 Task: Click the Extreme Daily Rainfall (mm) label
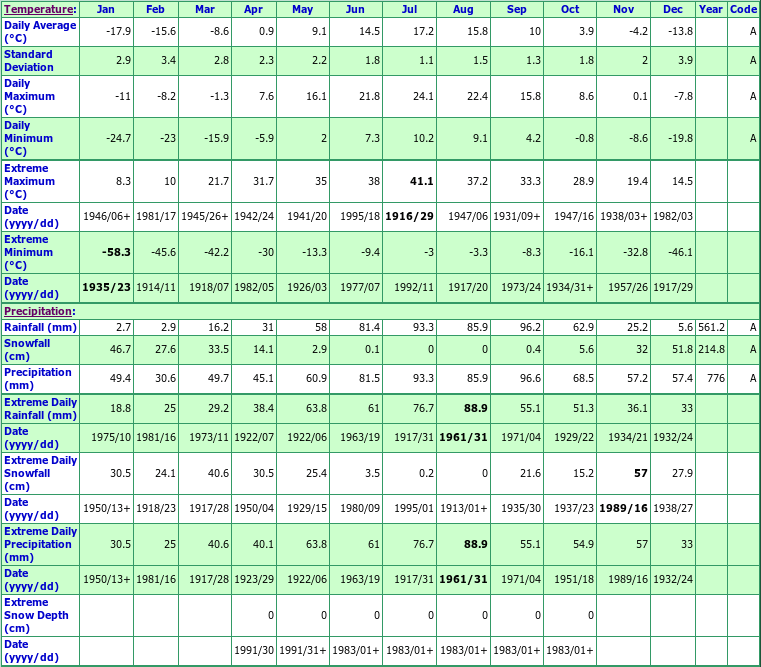[40, 408]
